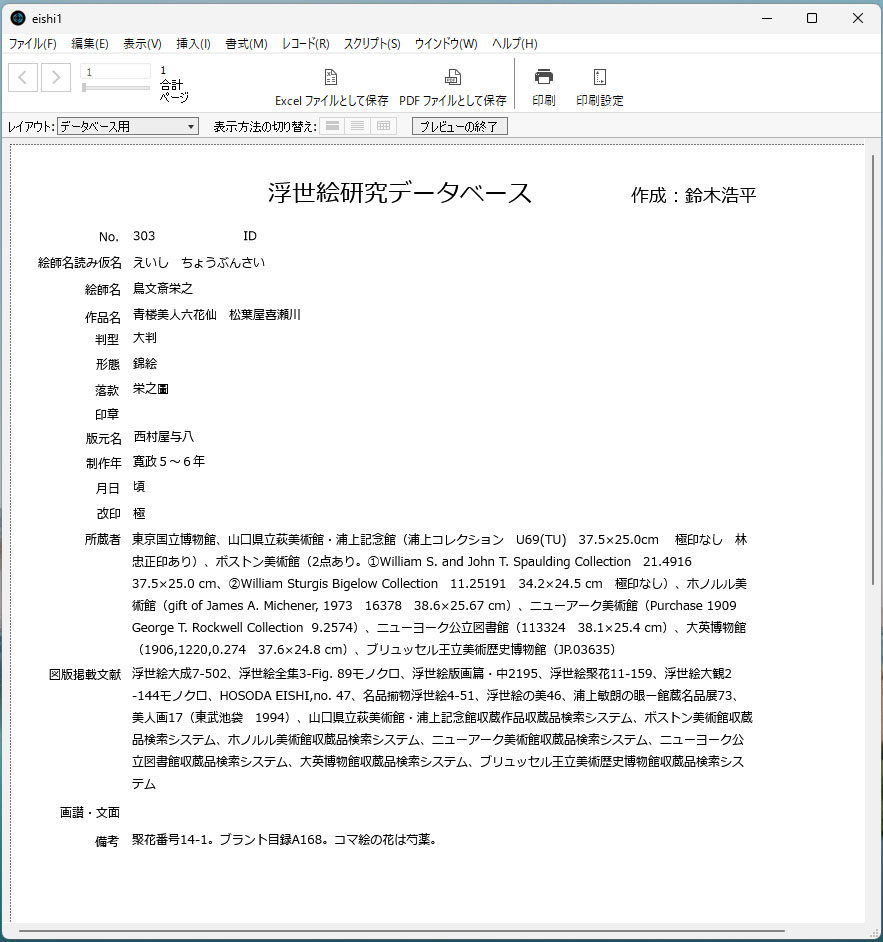883x942 pixels.
Task: Click the title 浮世絵研究データベース
Action: (x=399, y=193)
